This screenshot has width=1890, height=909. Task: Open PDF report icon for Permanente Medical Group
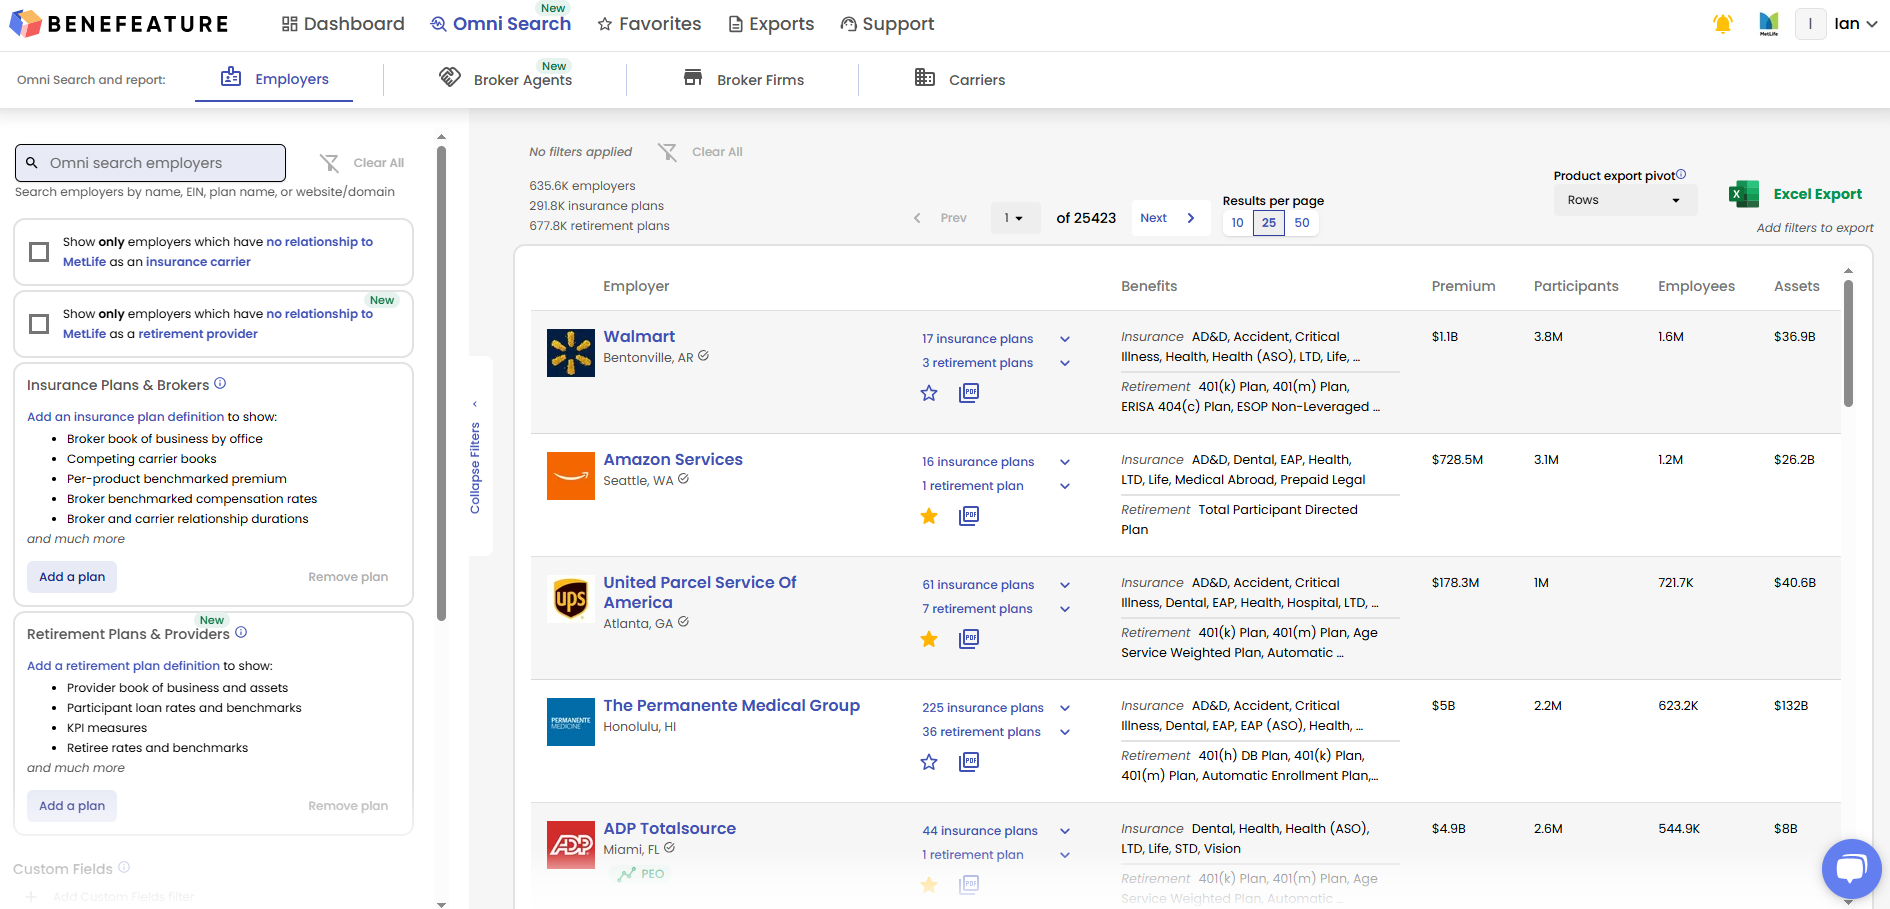(969, 762)
